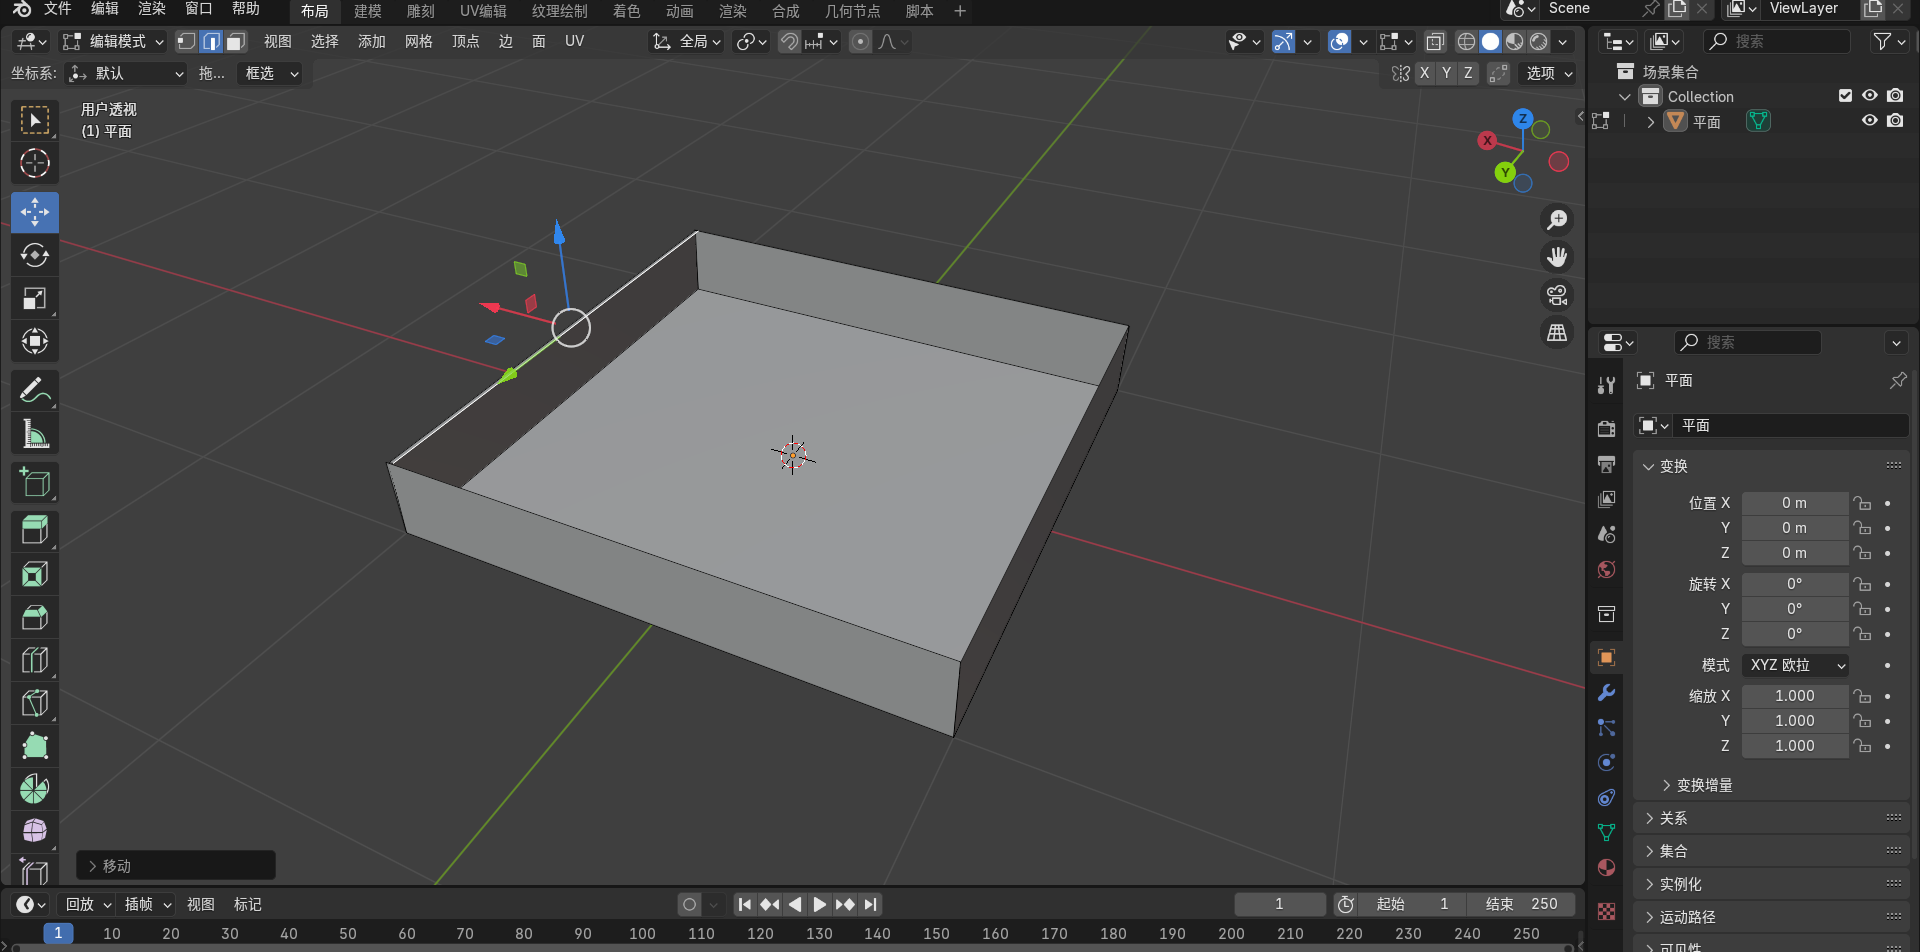Screen dimensions: 1920x952
Task: Click the 位置 X value field
Action: pos(1795,503)
